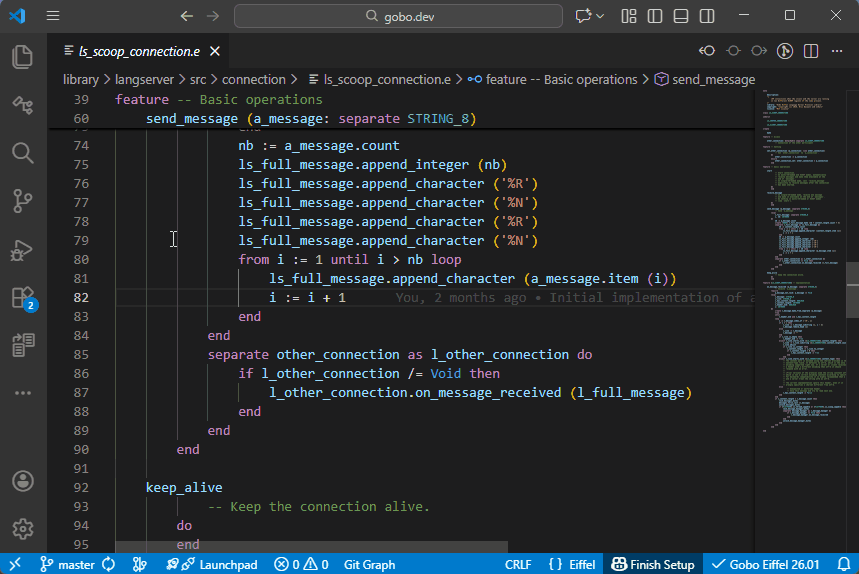This screenshot has height=574, width=859.
Task: Open the Explorer view in activity bar
Action: (x=23, y=57)
